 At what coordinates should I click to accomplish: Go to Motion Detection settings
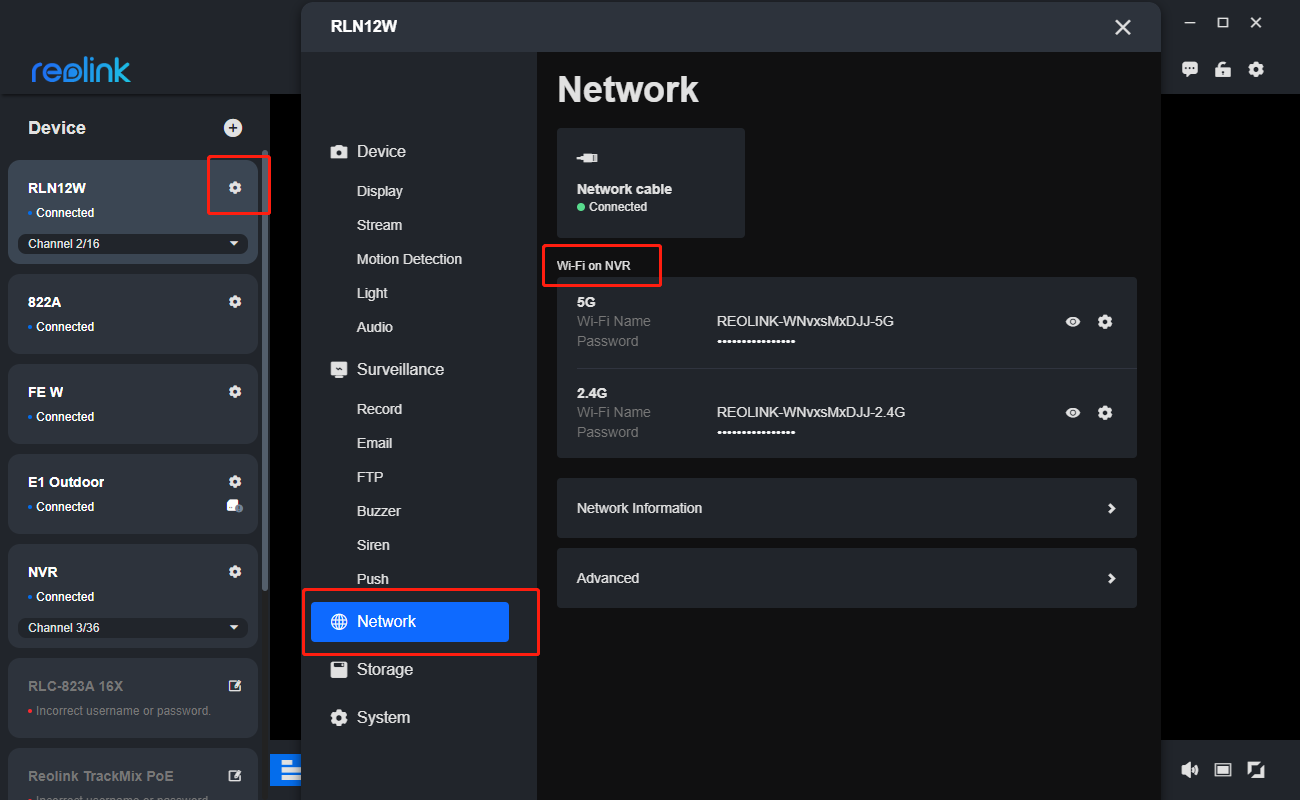409,259
